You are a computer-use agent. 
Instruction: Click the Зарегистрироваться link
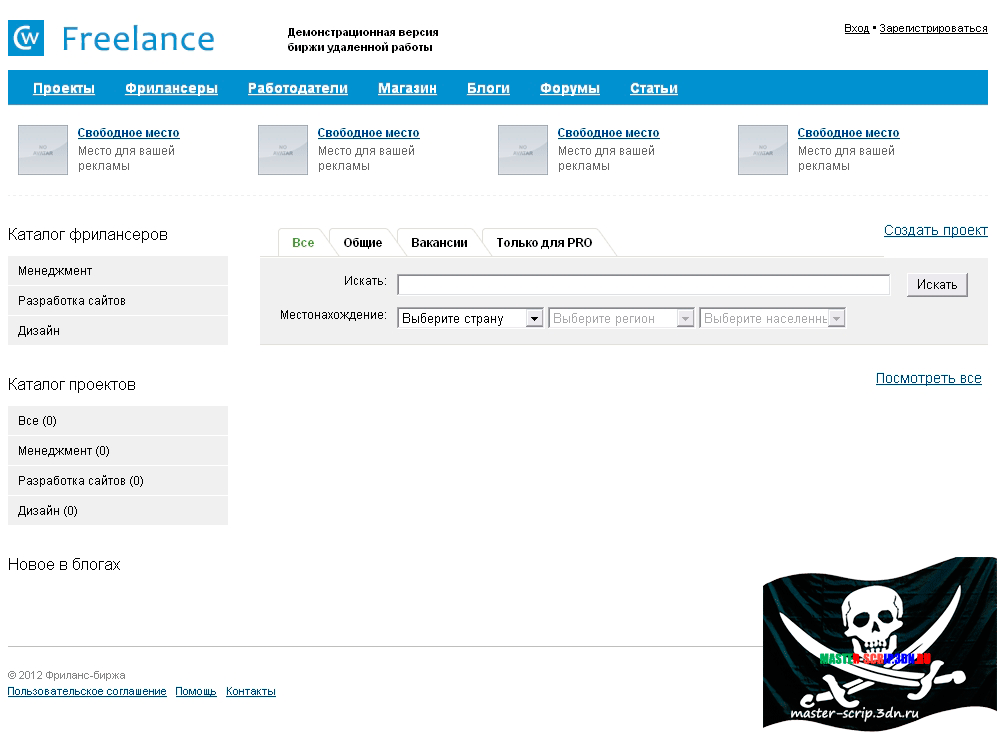933,28
